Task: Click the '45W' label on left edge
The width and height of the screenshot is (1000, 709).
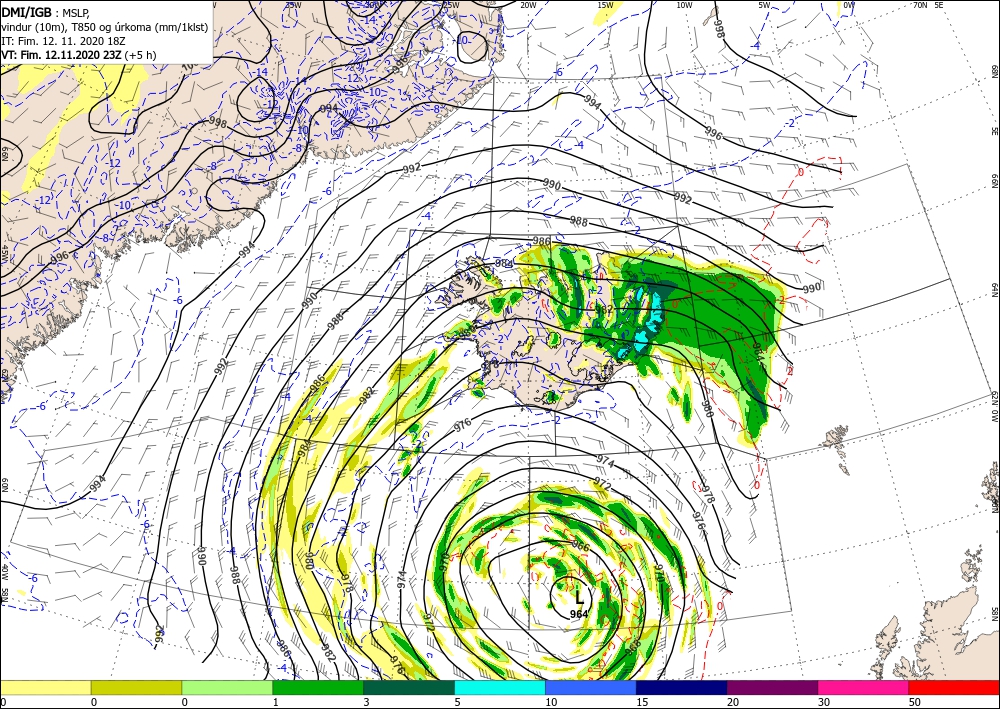Action: 4,253
